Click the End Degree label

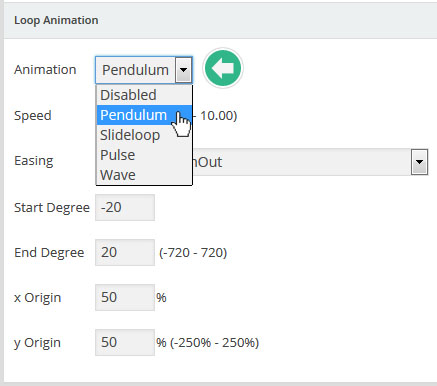[49, 253]
